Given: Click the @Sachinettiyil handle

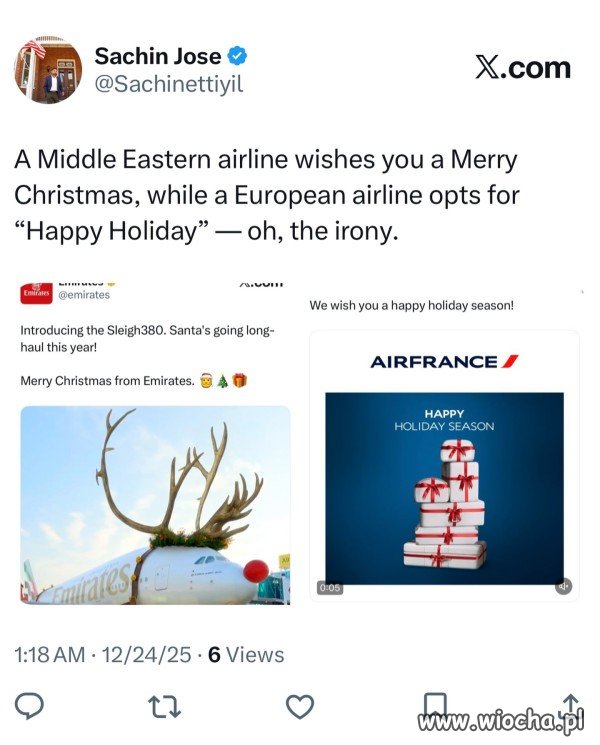Looking at the screenshot, I should pos(168,84).
